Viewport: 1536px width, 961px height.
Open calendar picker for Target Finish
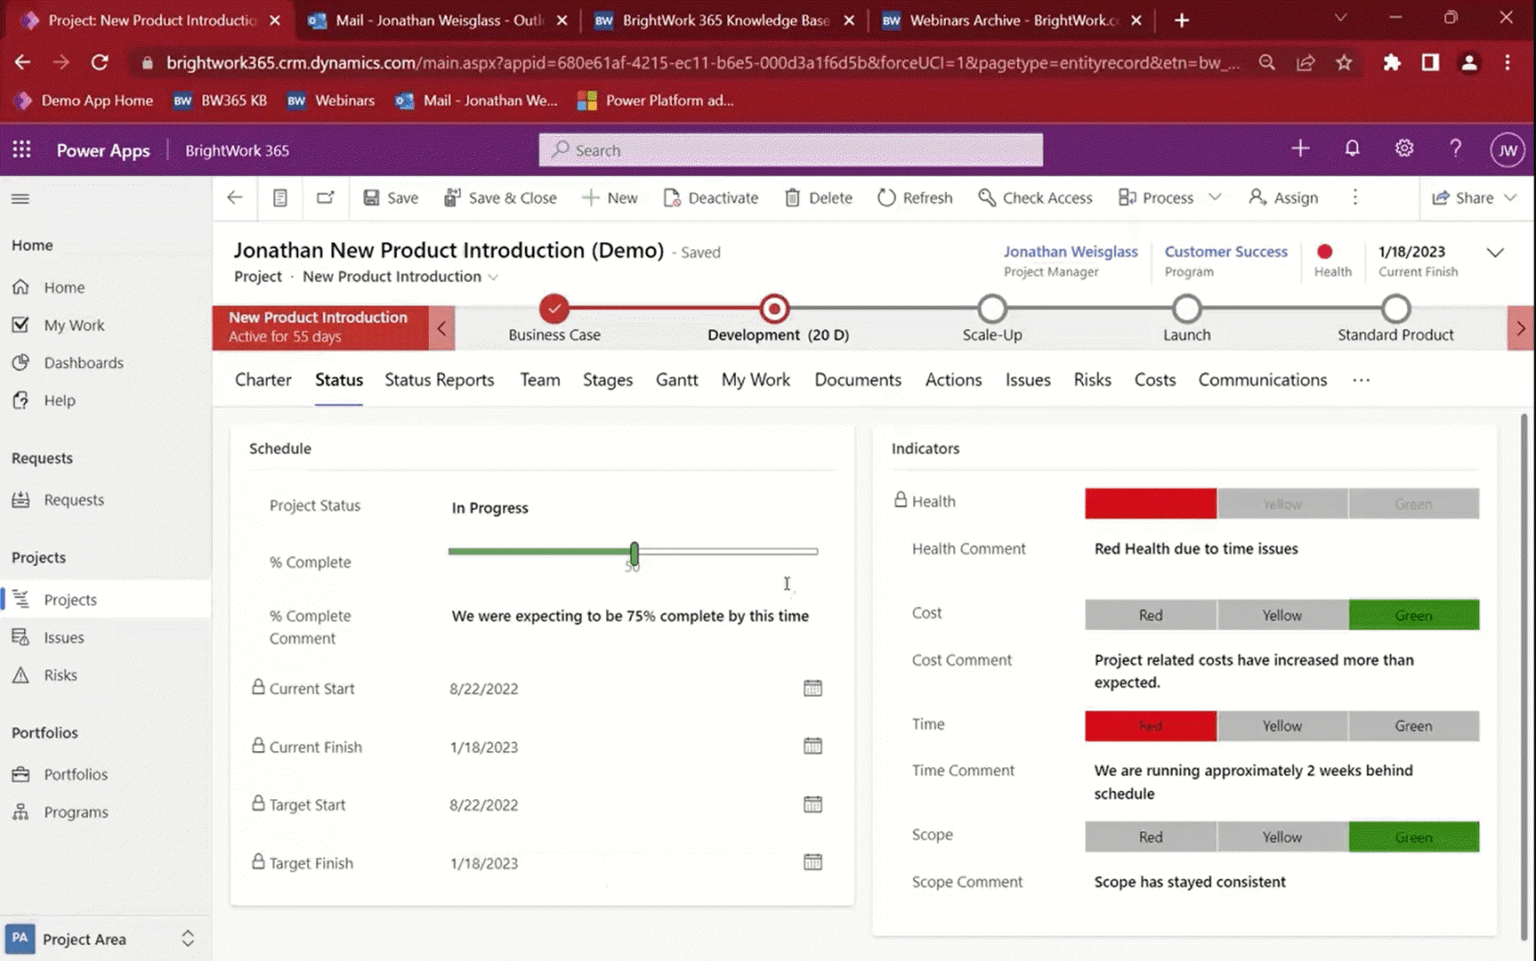[x=812, y=862]
